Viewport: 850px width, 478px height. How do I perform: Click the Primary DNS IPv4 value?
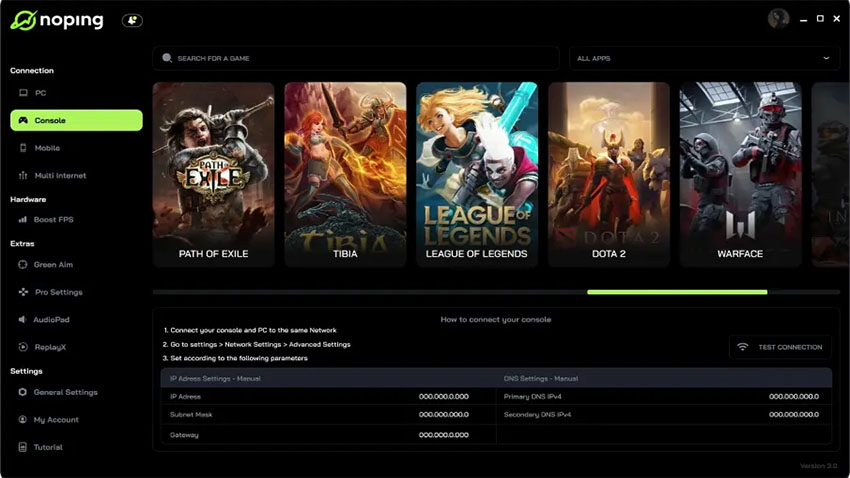click(794, 397)
